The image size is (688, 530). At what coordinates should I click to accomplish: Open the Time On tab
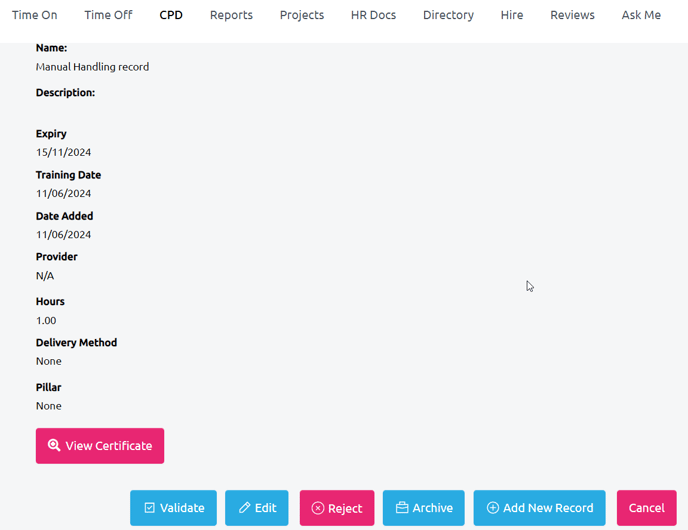[34, 15]
